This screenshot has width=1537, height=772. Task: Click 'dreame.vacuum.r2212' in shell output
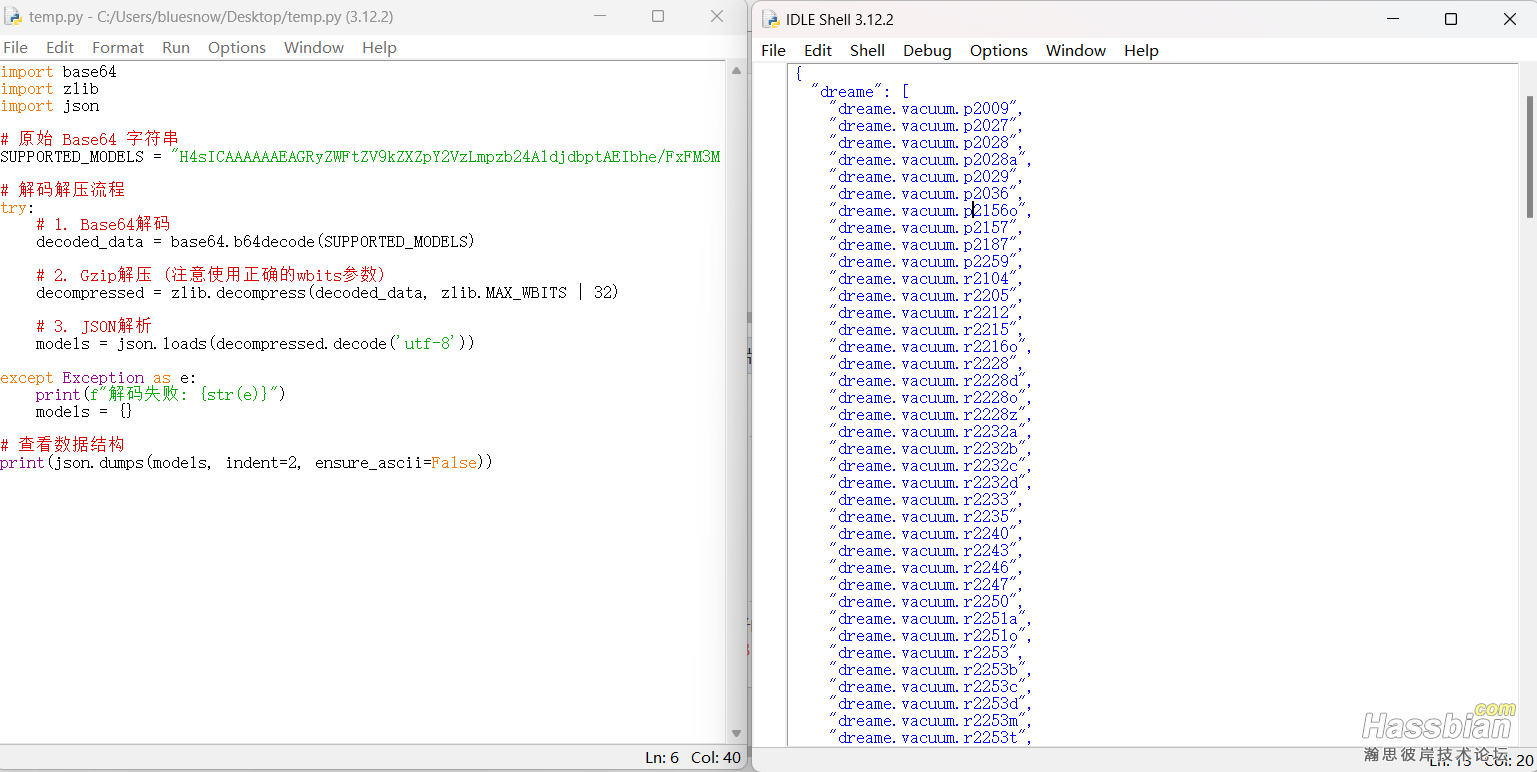tap(926, 313)
